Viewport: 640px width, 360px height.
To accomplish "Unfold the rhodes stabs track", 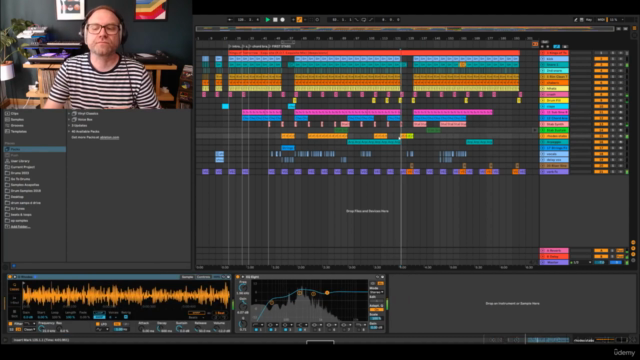I will point(542,136).
